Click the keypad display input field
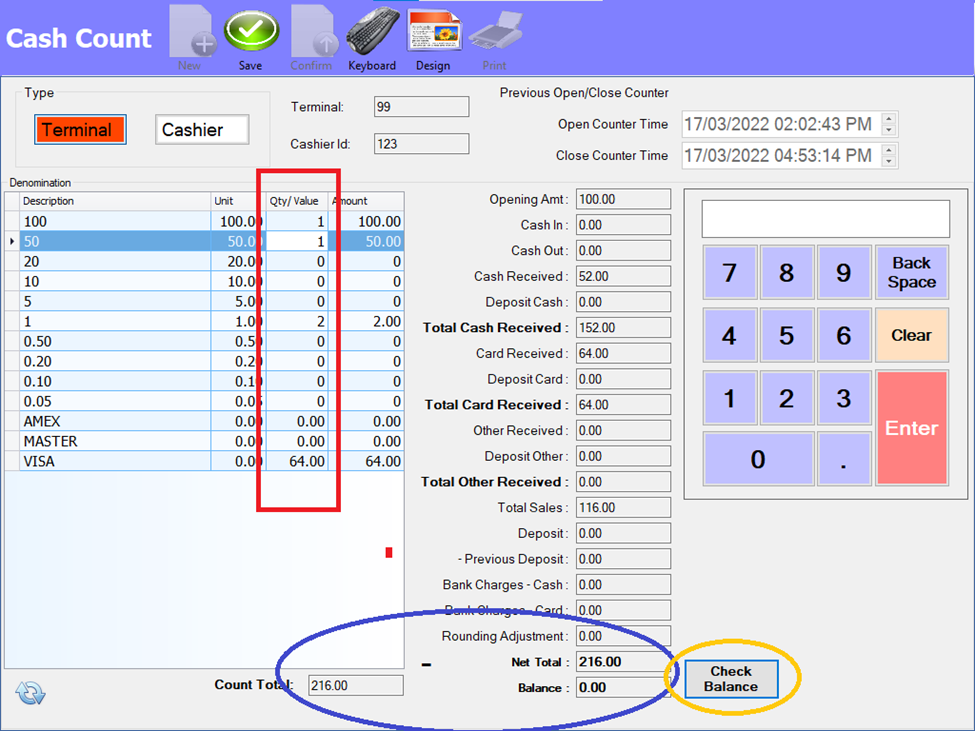The width and height of the screenshot is (975, 731). click(825, 219)
